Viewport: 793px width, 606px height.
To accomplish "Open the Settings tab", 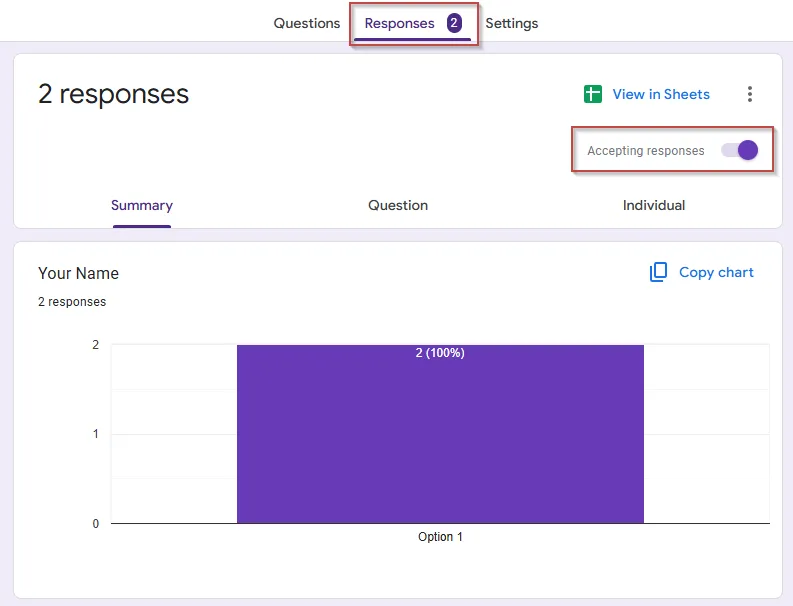I will pos(512,23).
